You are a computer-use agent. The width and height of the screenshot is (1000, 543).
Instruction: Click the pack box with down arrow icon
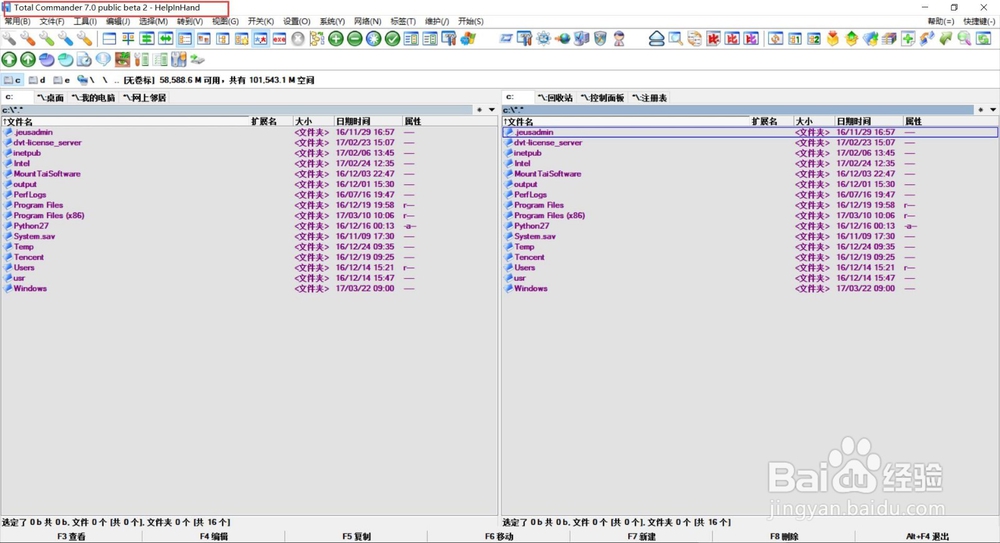coord(832,39)
